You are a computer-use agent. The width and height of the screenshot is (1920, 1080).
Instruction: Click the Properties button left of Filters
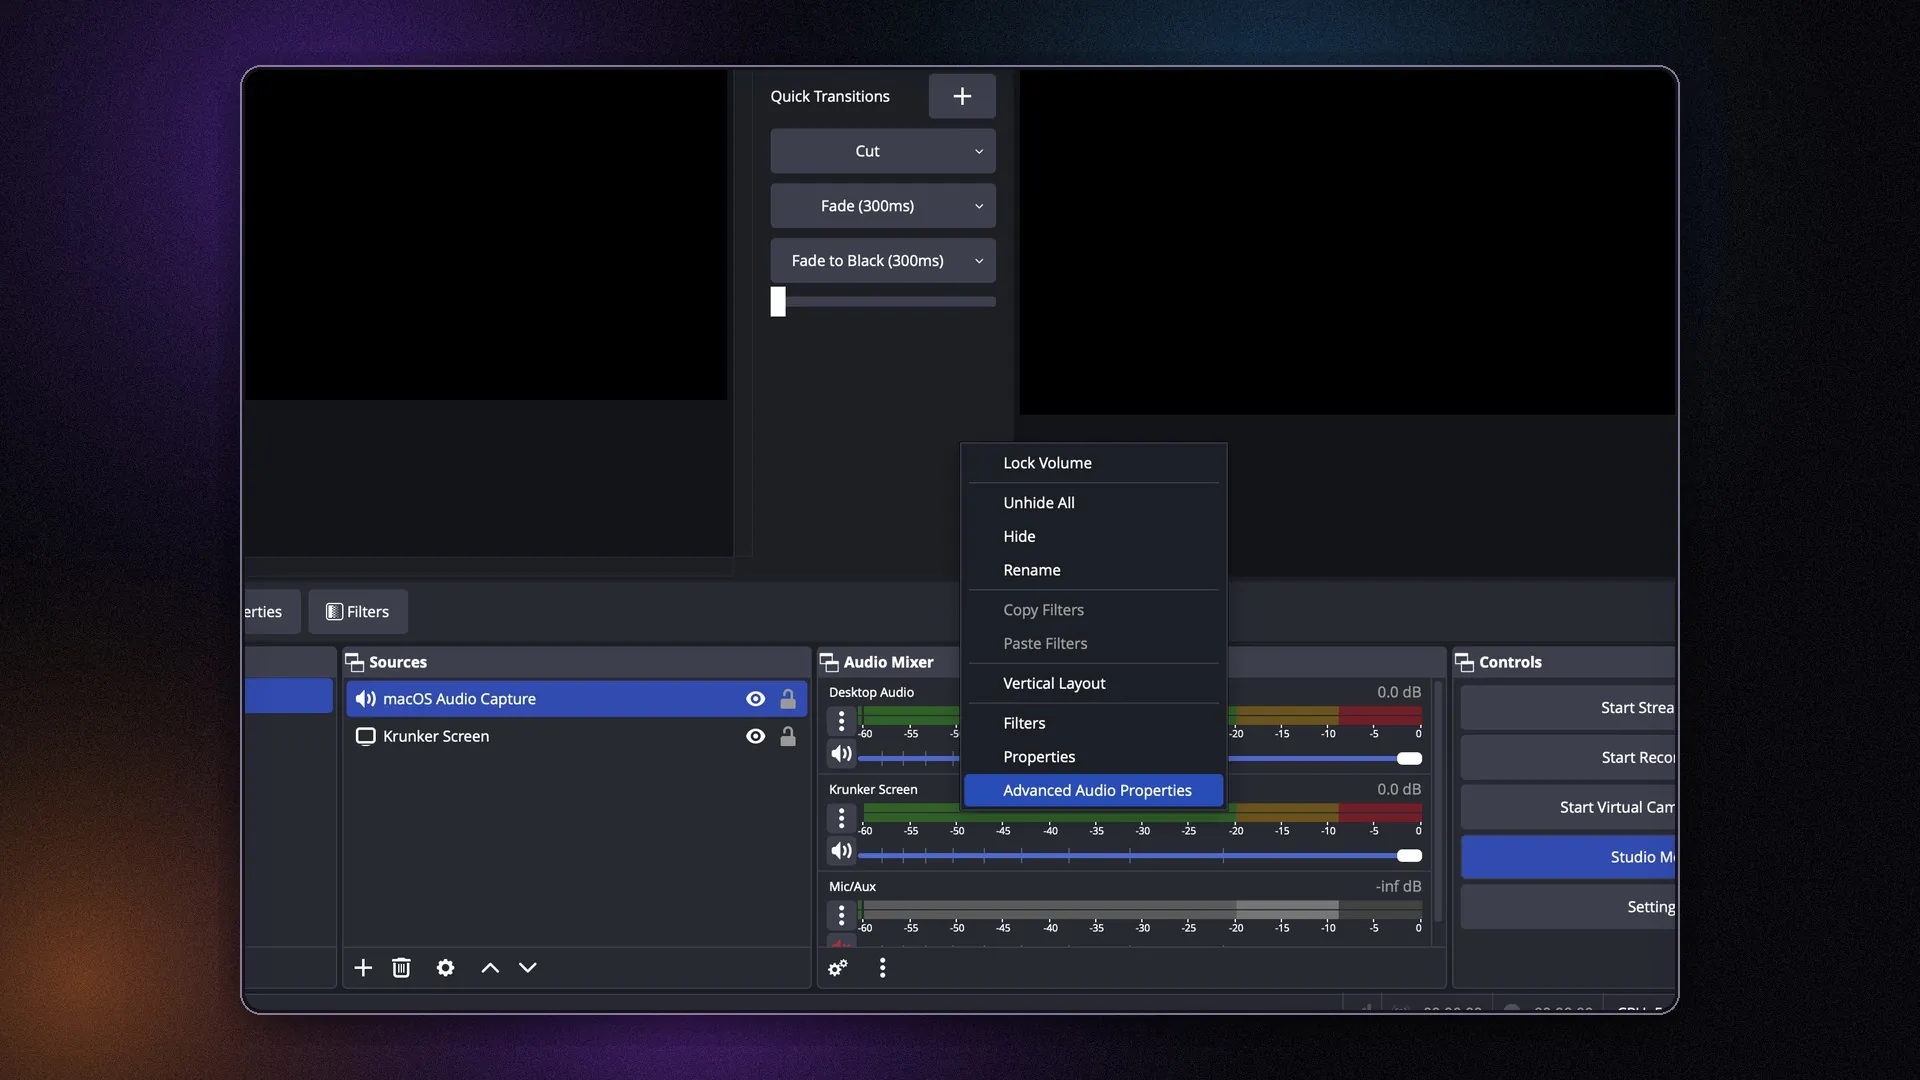(271, 612)
